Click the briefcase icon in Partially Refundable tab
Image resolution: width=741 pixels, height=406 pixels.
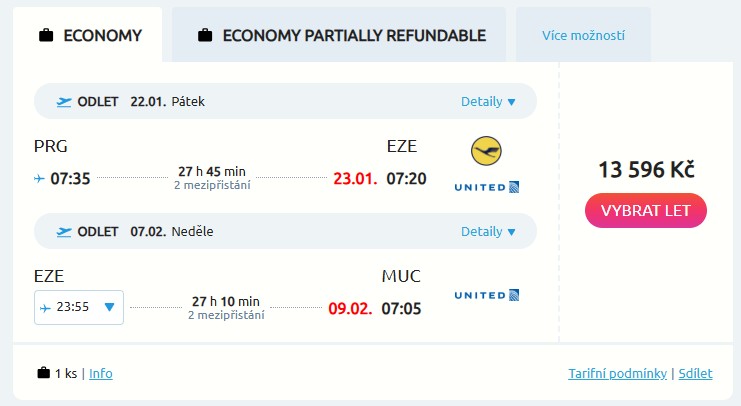[x=205, y=36]
